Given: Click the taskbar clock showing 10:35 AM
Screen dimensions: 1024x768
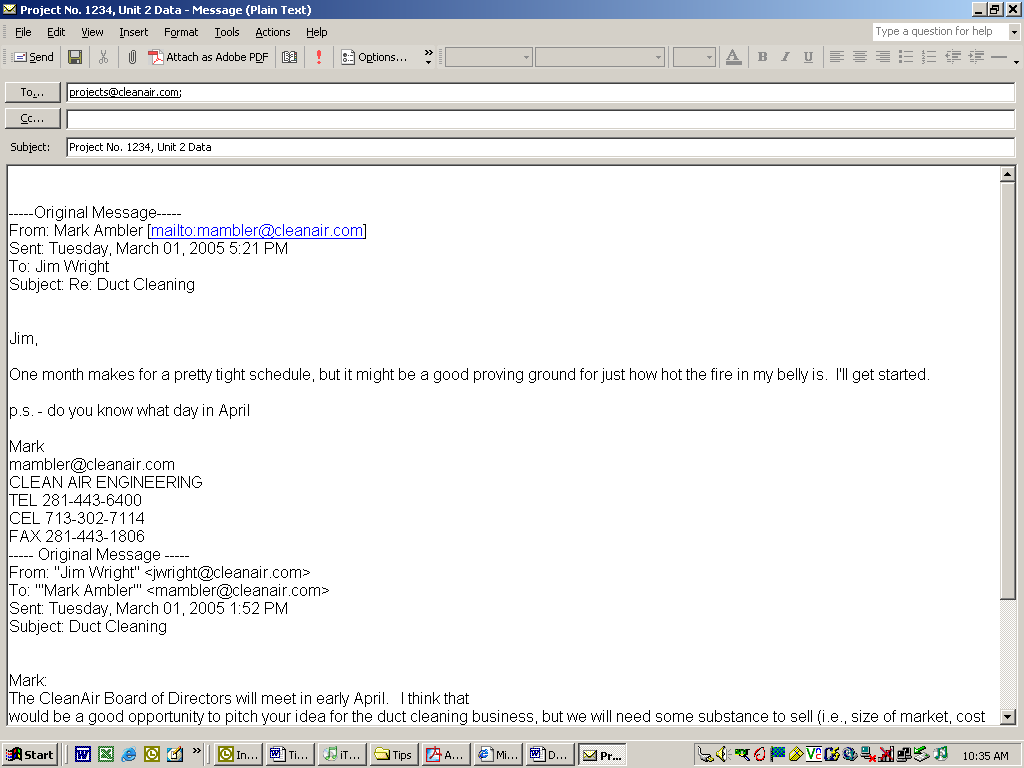Looking at the screenshot, I should click(x=985, y=756).
